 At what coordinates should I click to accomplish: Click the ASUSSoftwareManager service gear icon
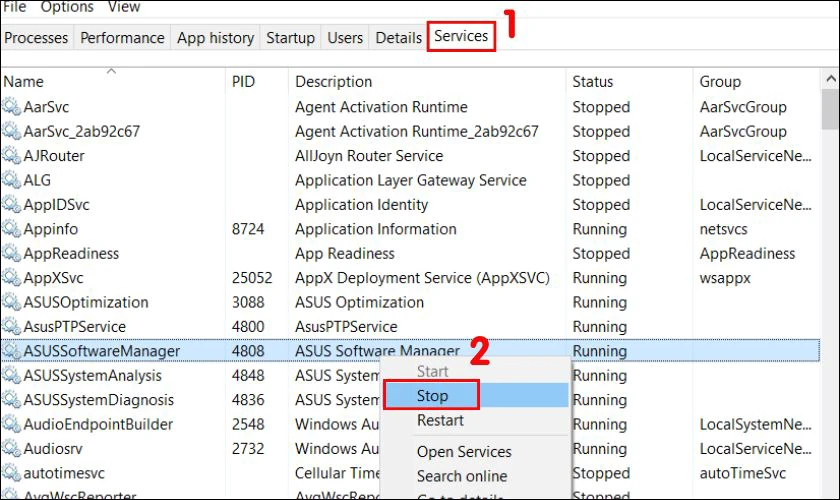click(x=11, y=351)
